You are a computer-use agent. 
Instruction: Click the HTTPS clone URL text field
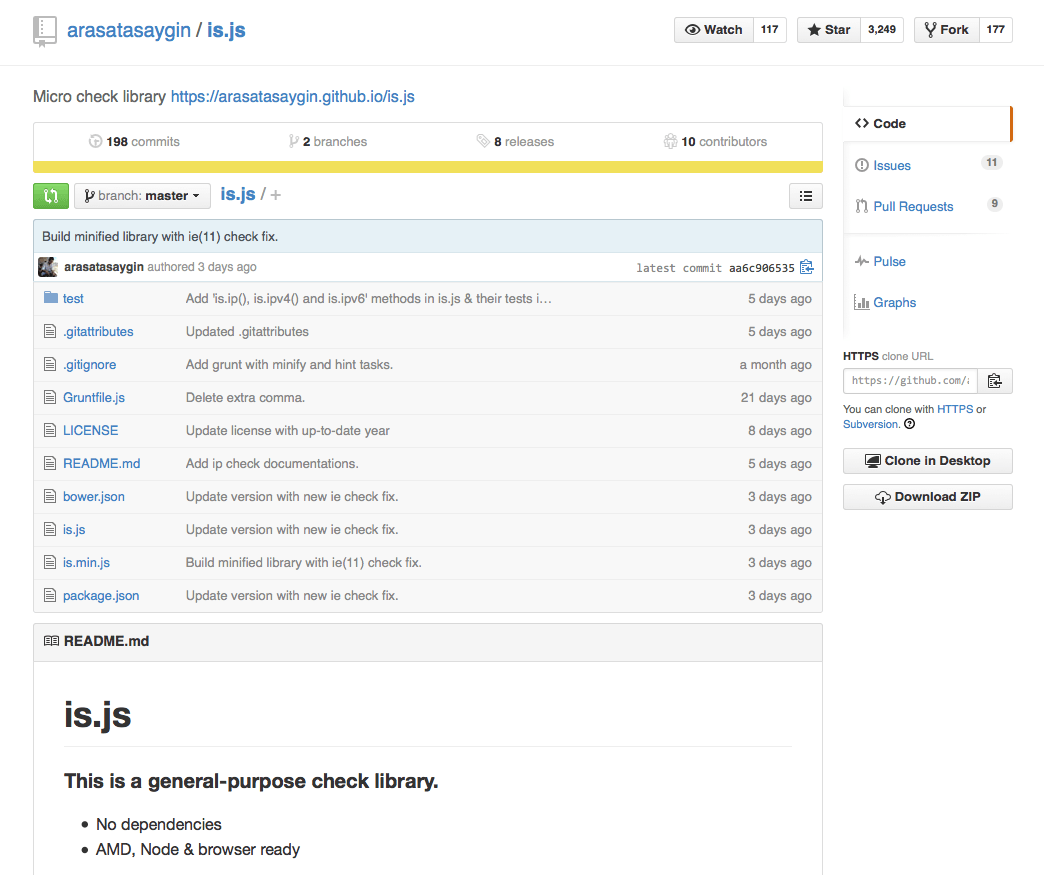(x=910, y=381)
